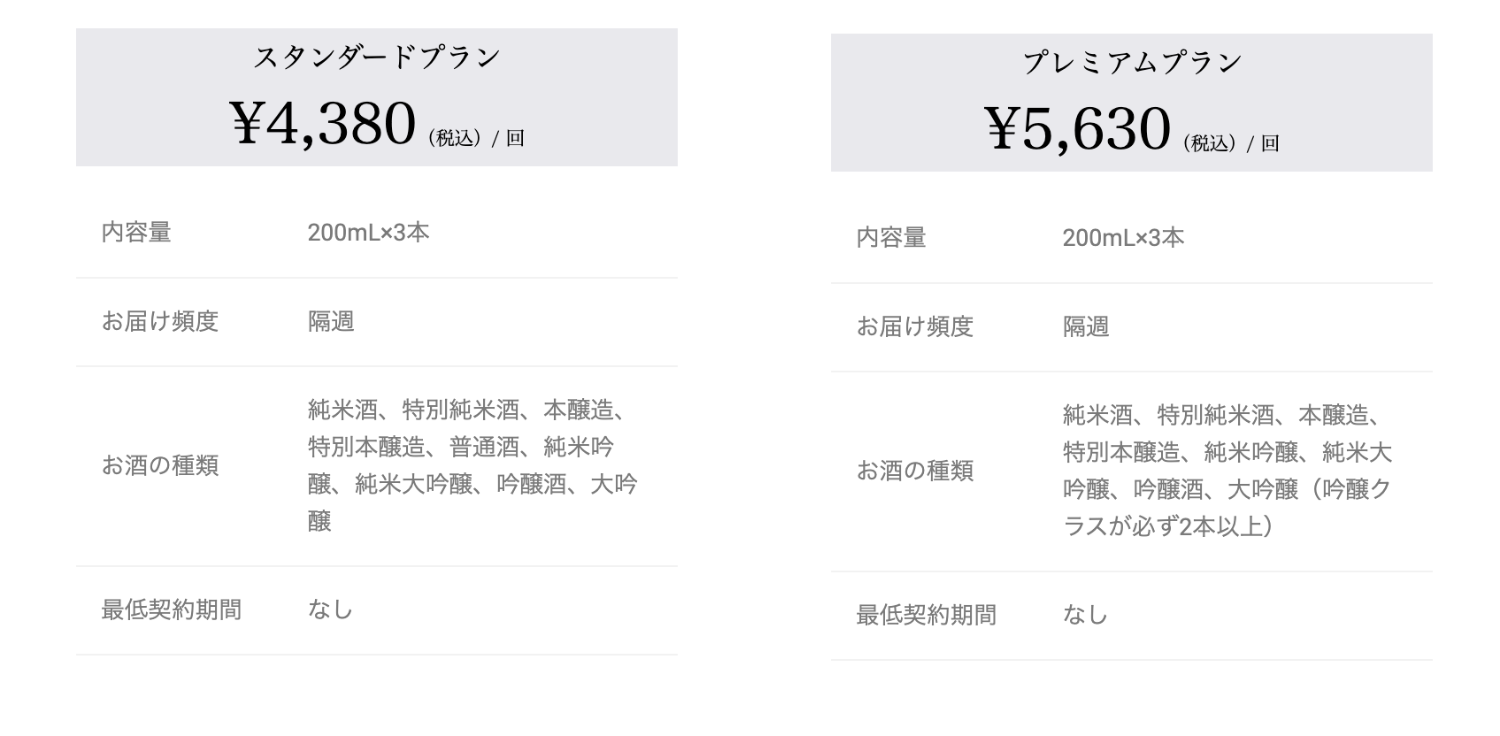Click 200mL×3本 in premium plan

pos(1123,238)
